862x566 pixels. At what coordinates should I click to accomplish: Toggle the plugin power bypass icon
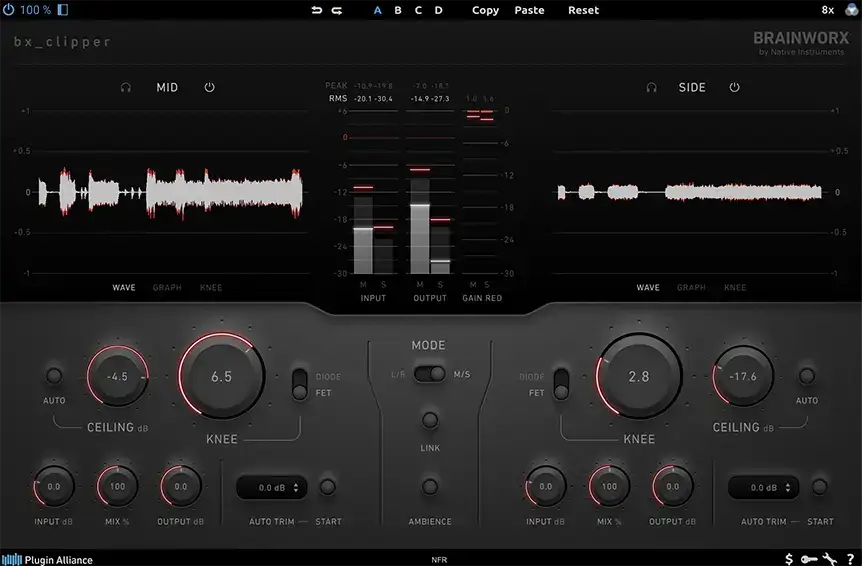(x=9, y=10)
